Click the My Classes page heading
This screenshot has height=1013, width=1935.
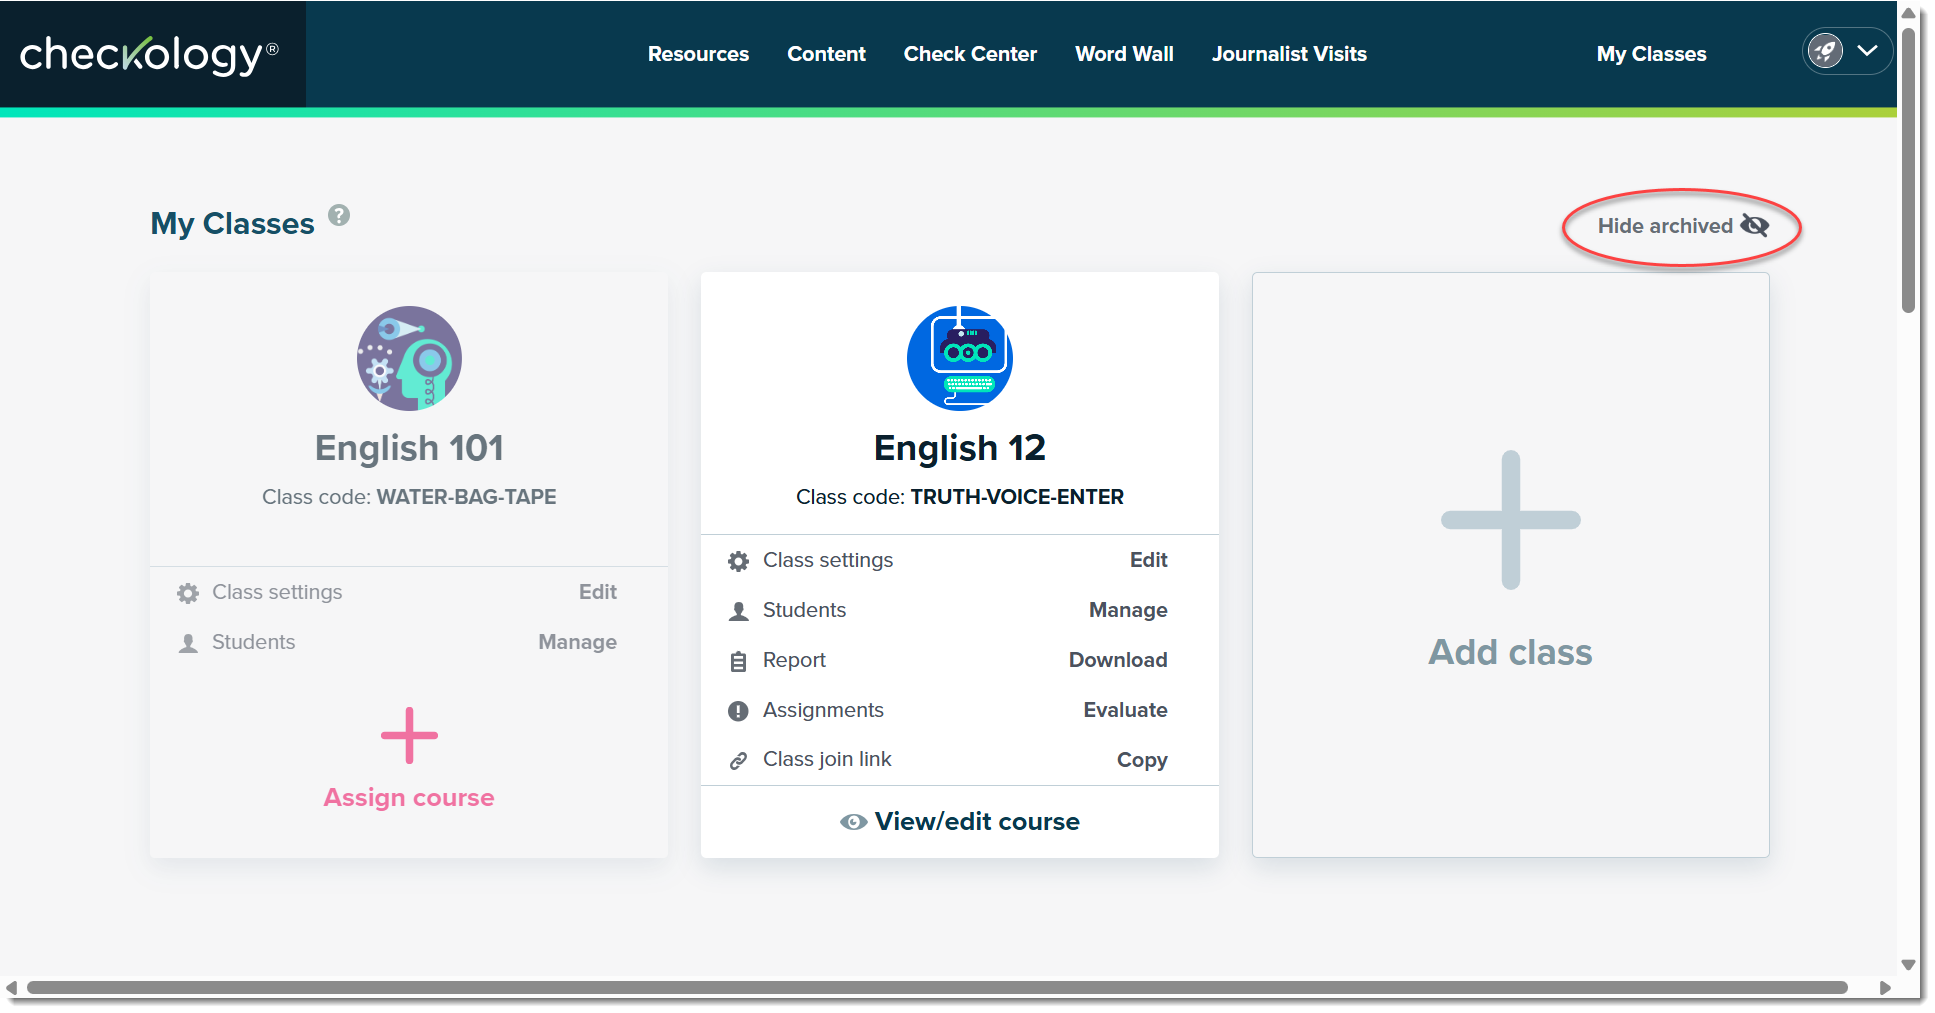tap(232, 223)
